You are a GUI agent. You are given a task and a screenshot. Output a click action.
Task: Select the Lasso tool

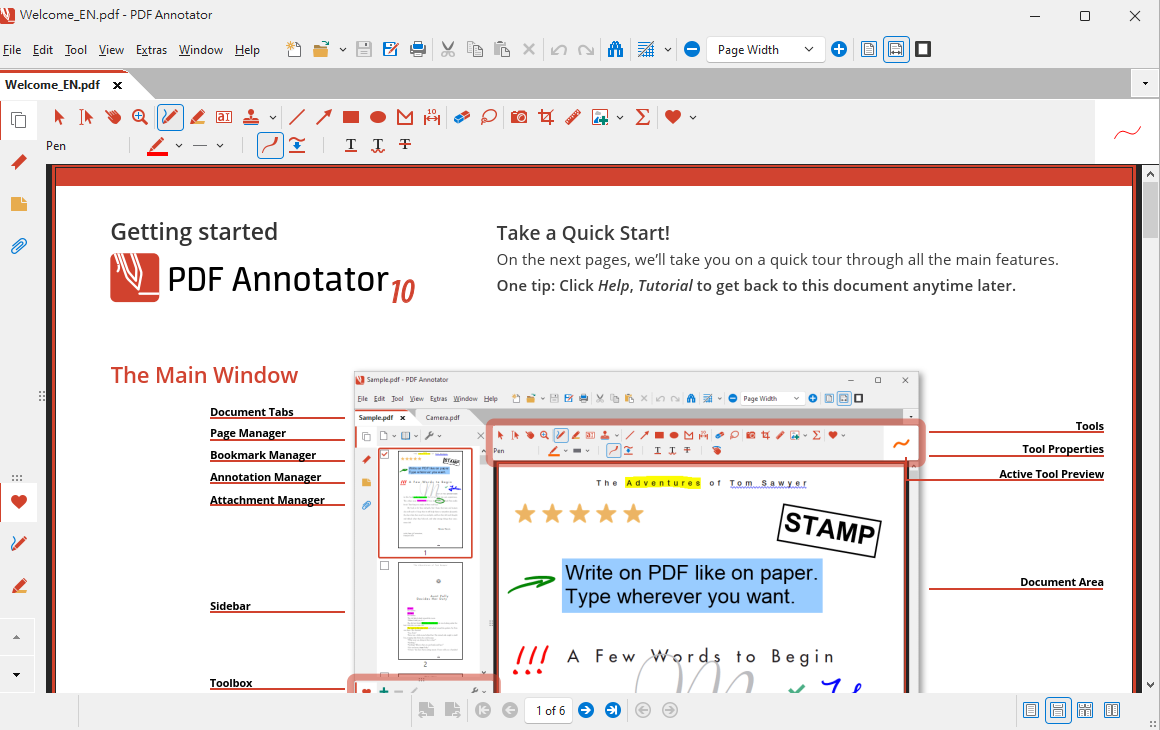[488, 117]
